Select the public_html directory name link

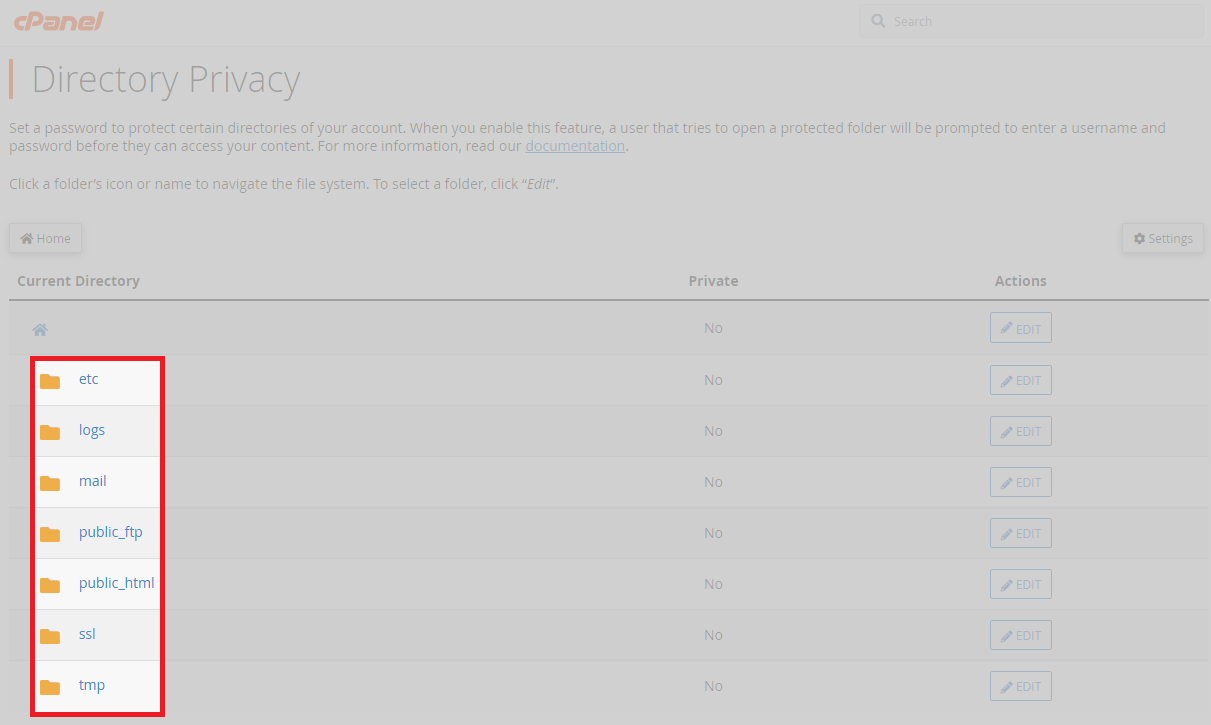pos(117,583)
